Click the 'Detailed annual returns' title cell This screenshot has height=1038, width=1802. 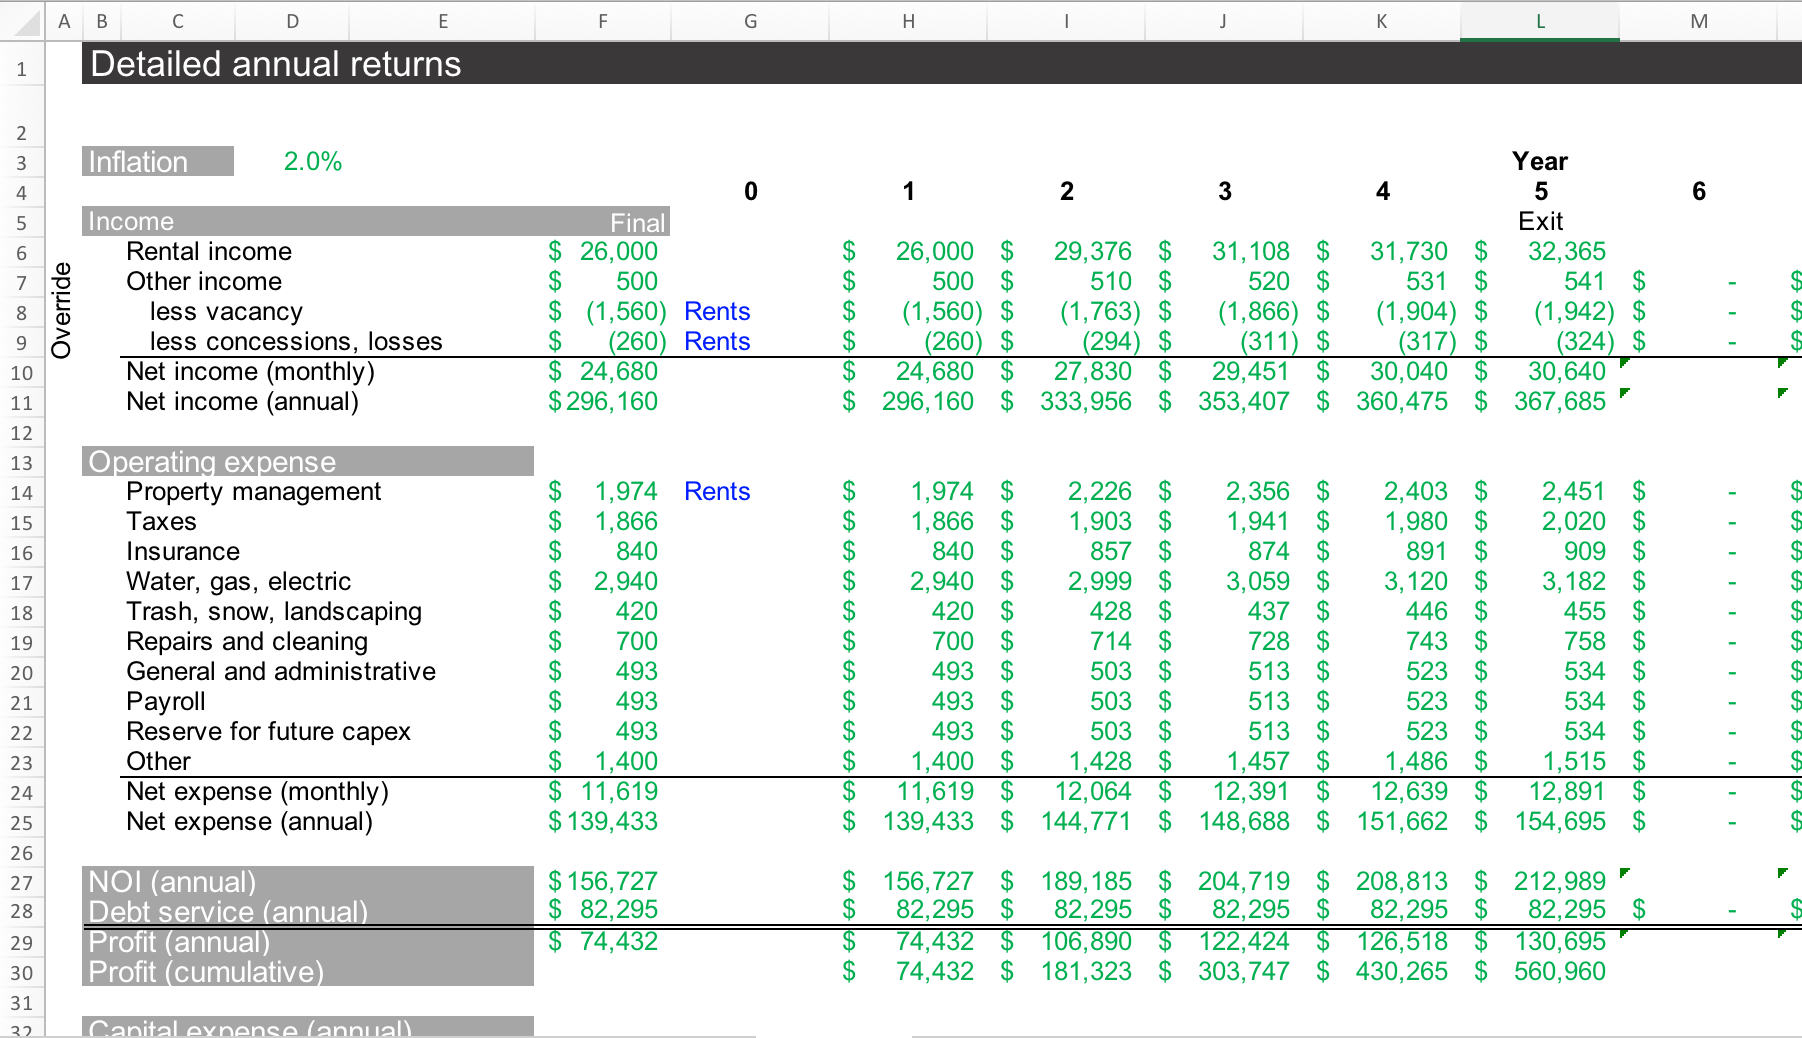click(x=276, y=64)
